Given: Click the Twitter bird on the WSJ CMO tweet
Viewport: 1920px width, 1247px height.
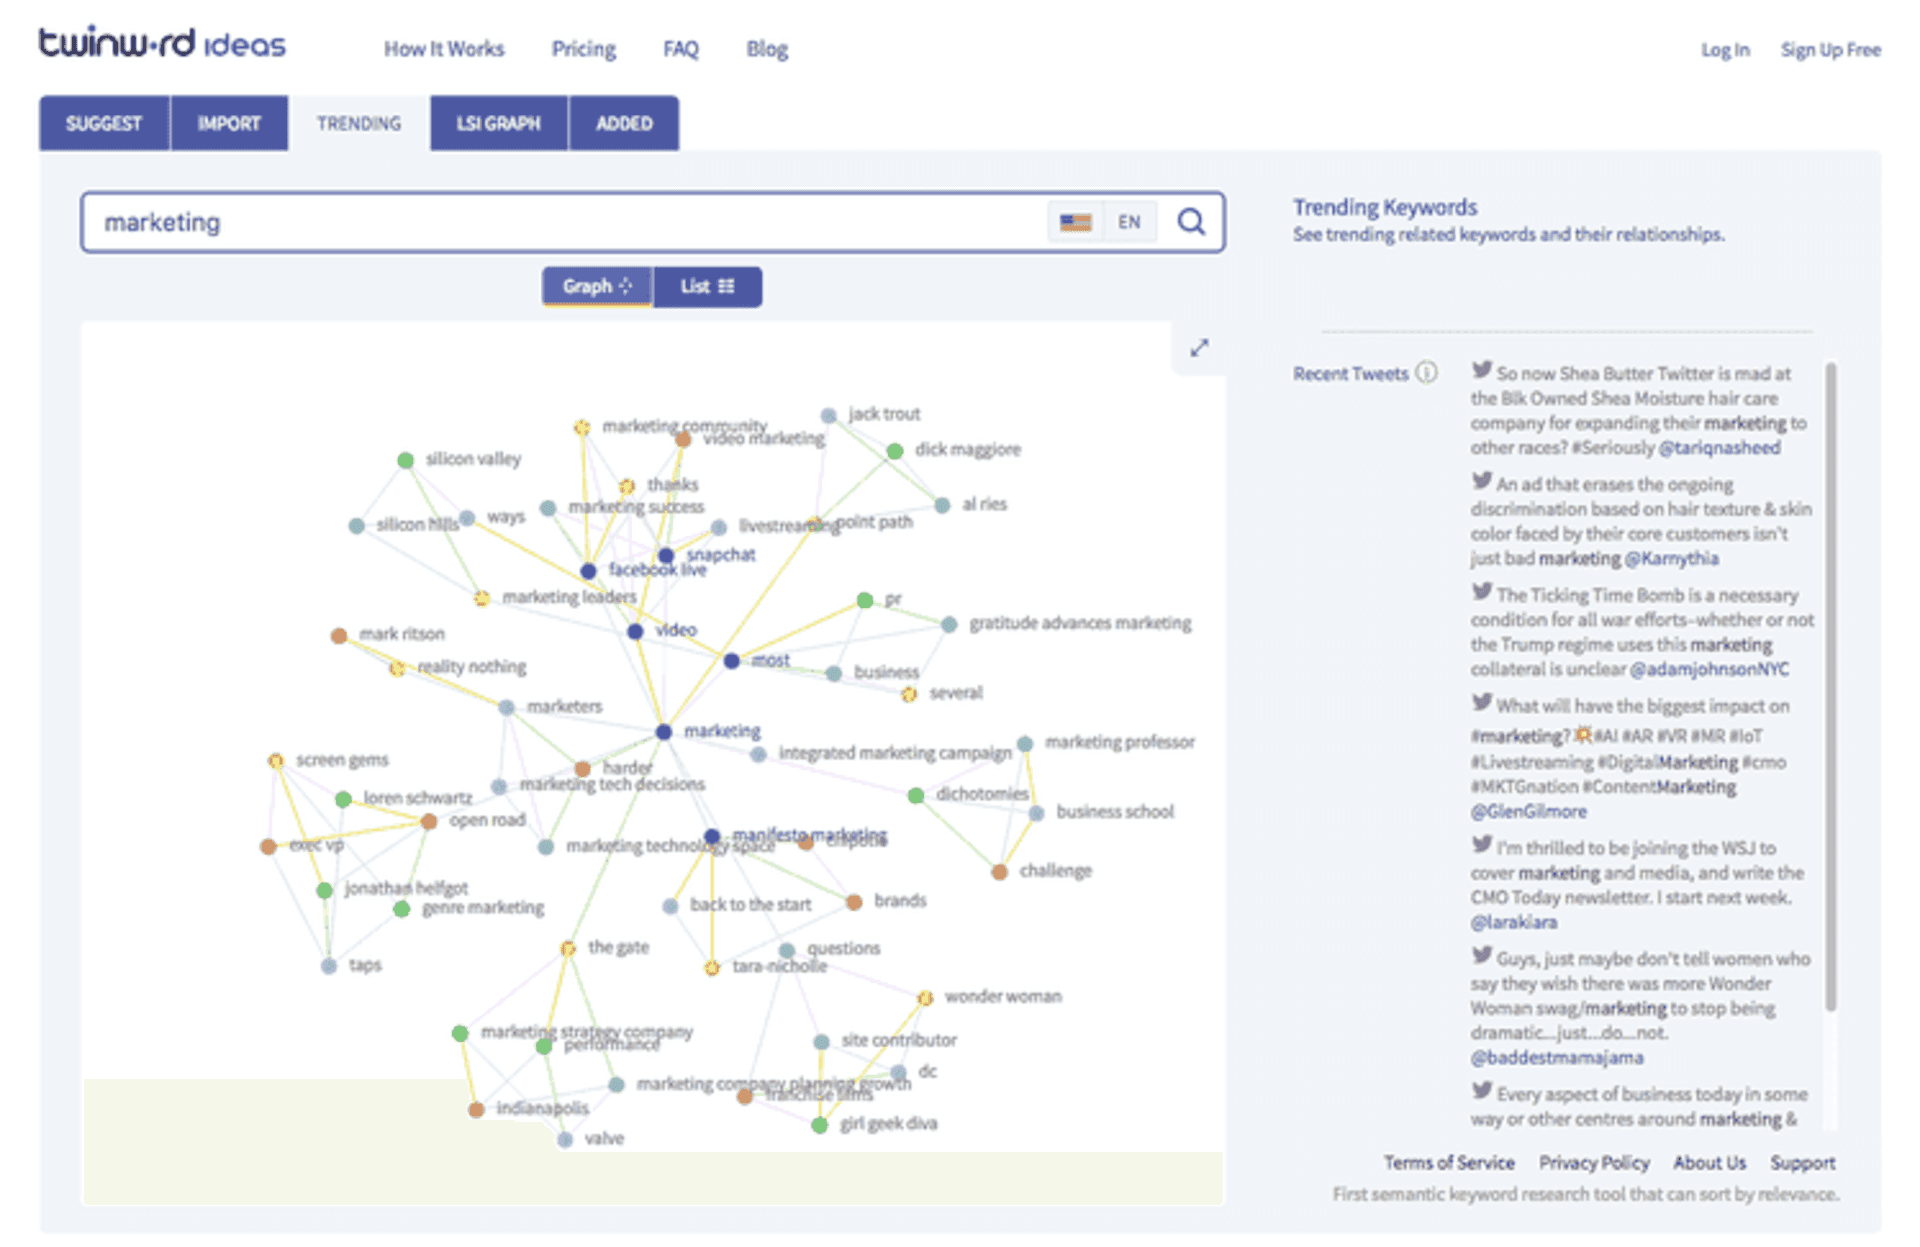Looking at the screenshot, I should [1480, 845].
